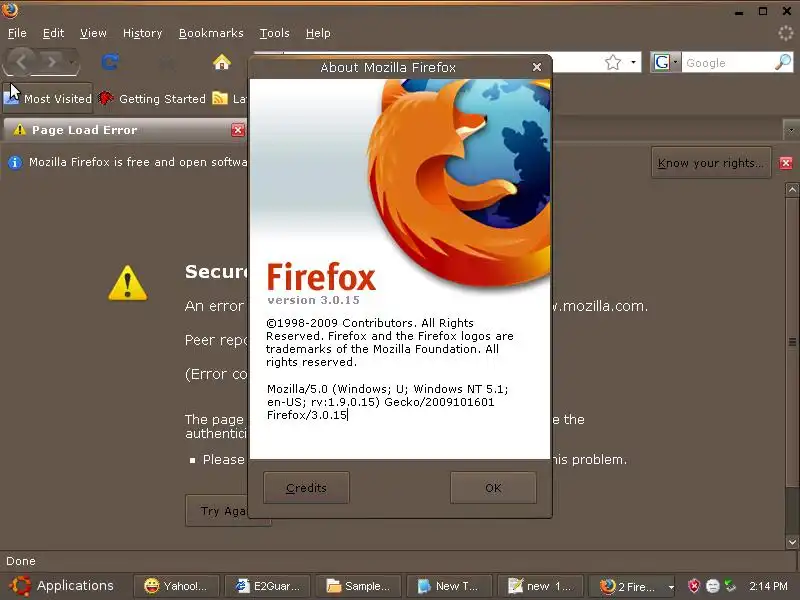This screenshot has height=600, width=800.
Task: Expand the location bar history dropdown
Action: pos(633,62)
